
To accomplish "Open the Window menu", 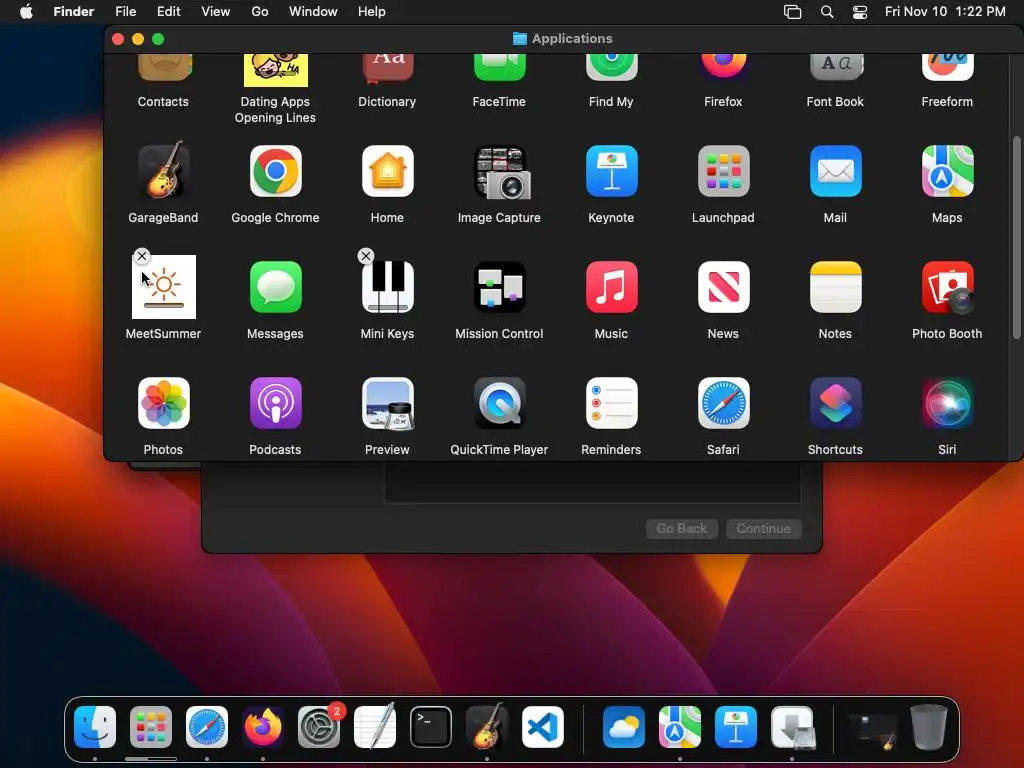I will (313, 12).
